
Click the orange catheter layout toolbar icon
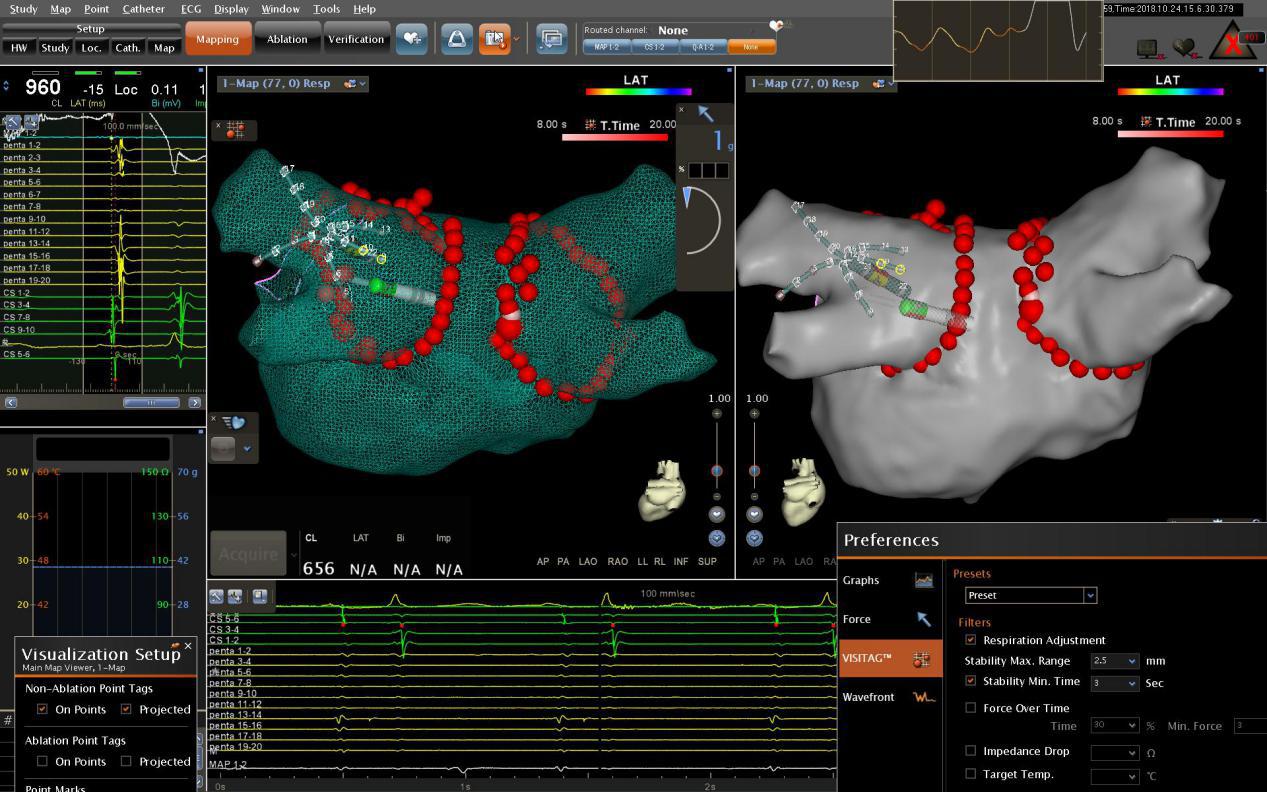click(494, 39)
